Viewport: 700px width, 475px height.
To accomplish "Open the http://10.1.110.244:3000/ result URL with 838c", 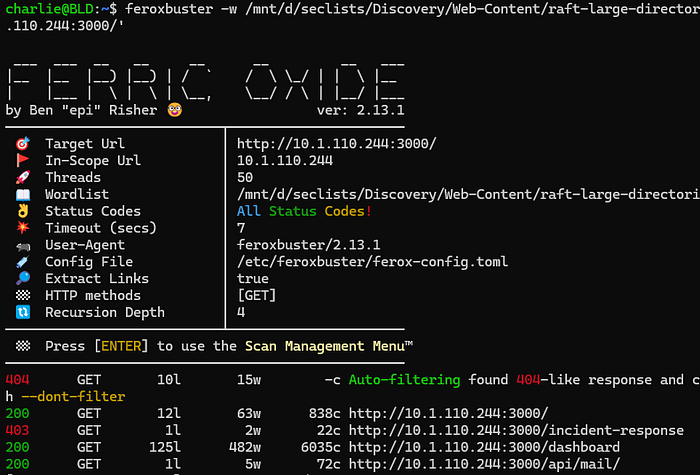I will tap(448, 413).
